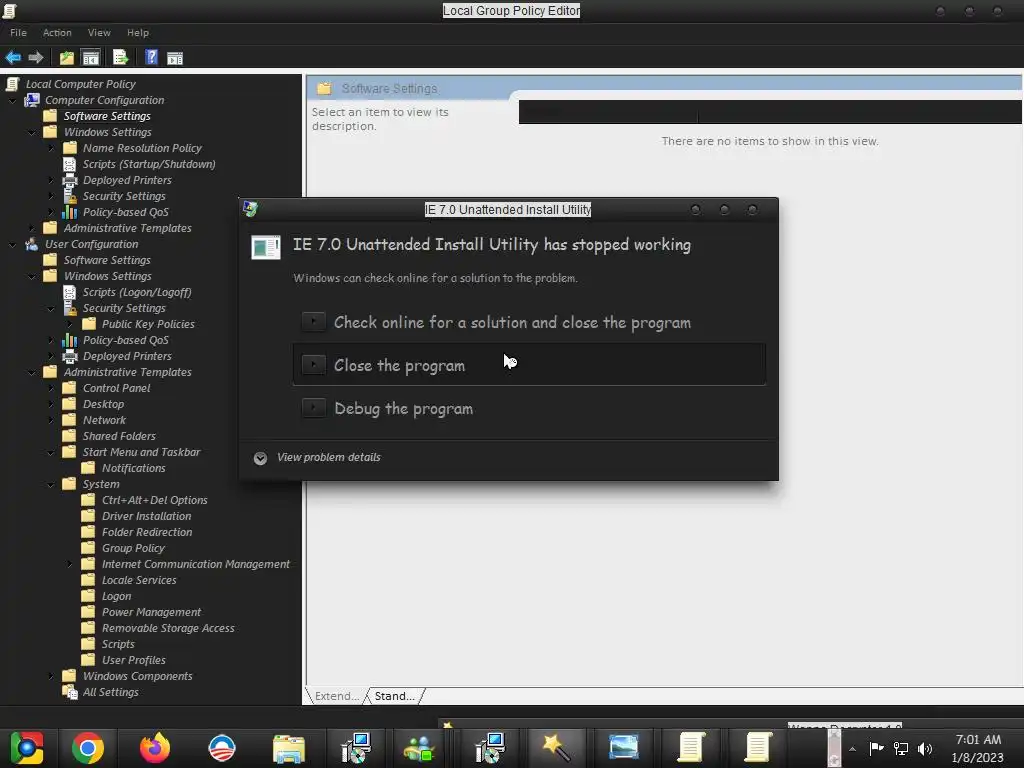1024x768 pixels.
Task: Click the IE 7.0 dialog title bar icon
Action: click(x=250, y=209)
